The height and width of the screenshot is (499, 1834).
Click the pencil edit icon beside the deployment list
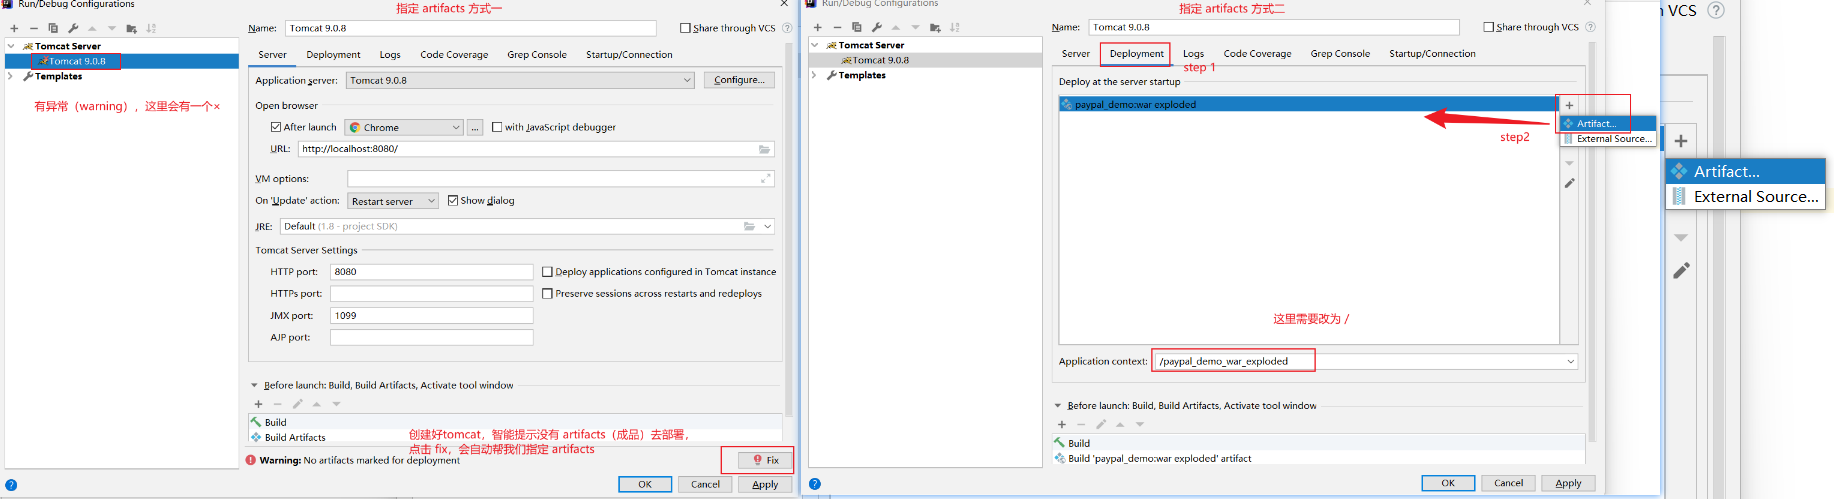pos(1569,183)
